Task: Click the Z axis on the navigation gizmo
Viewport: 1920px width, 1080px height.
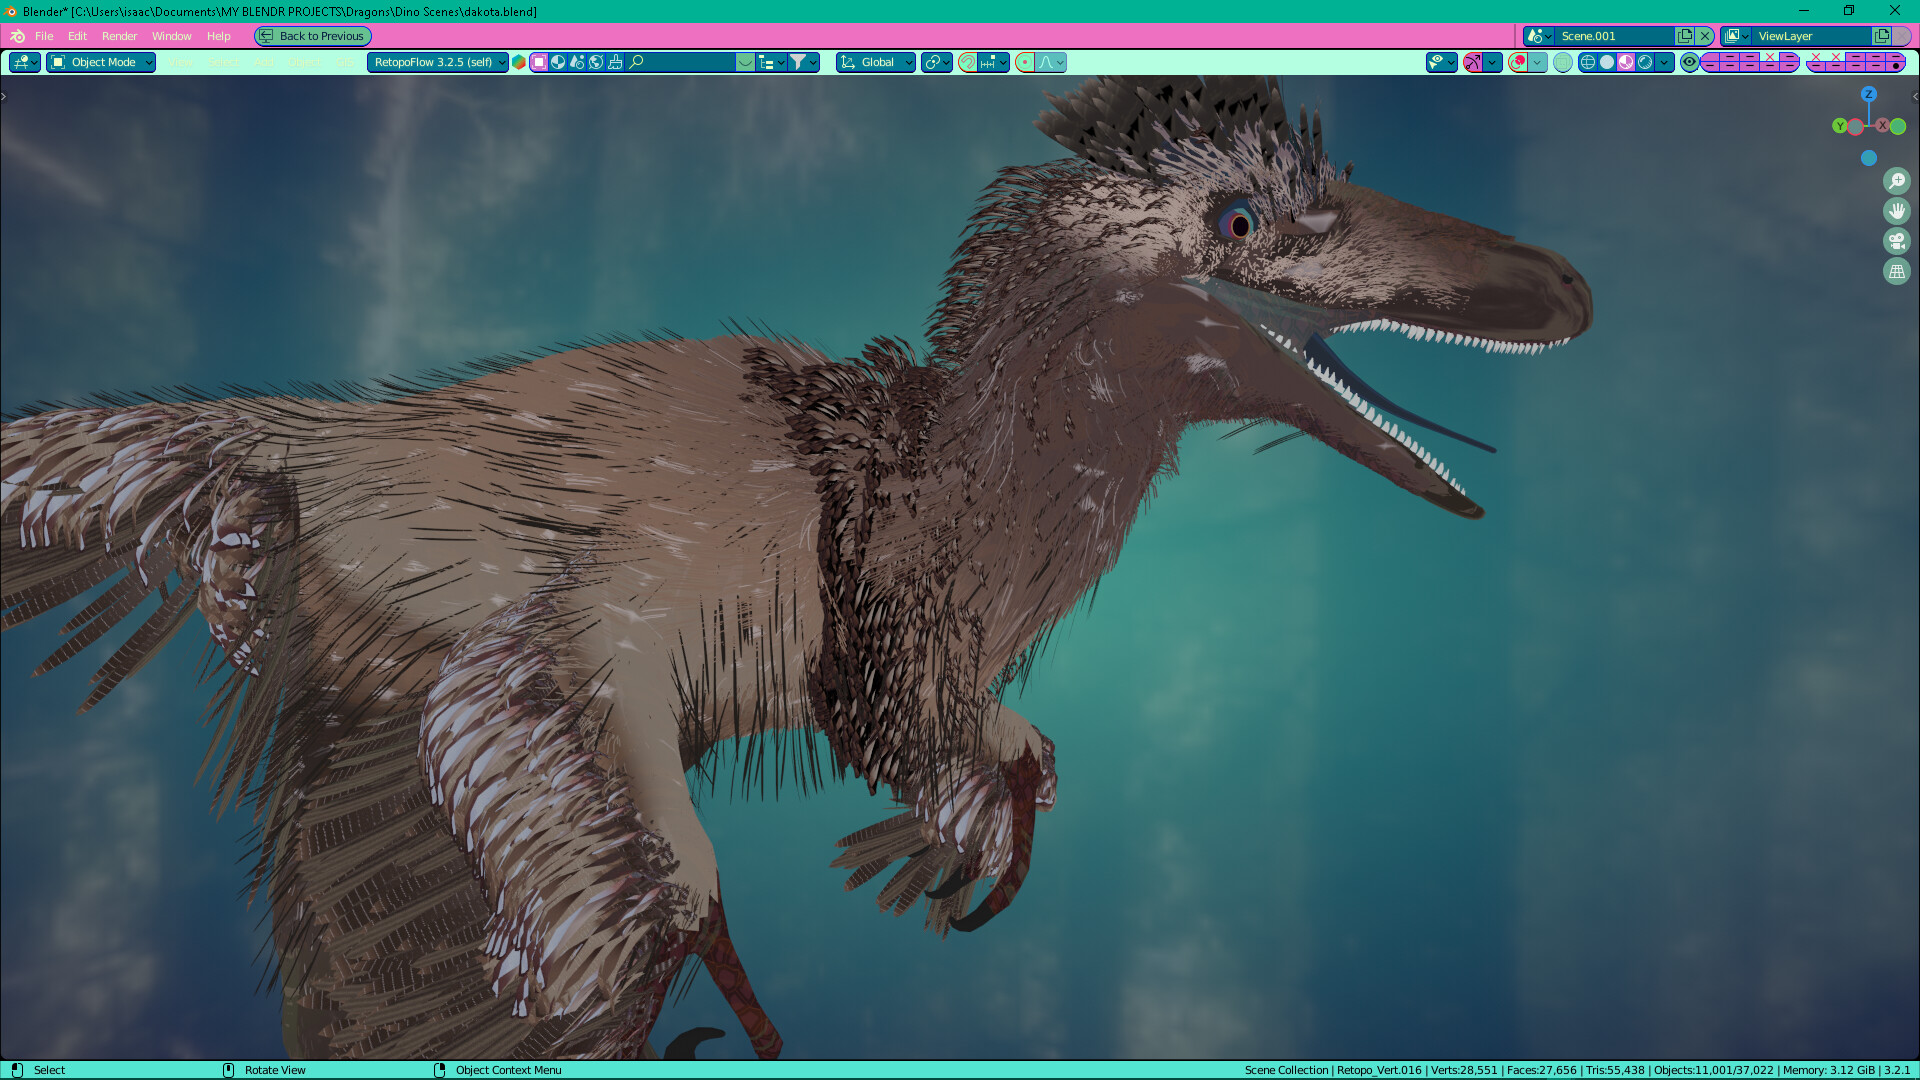Action: tap(1869, 96)
